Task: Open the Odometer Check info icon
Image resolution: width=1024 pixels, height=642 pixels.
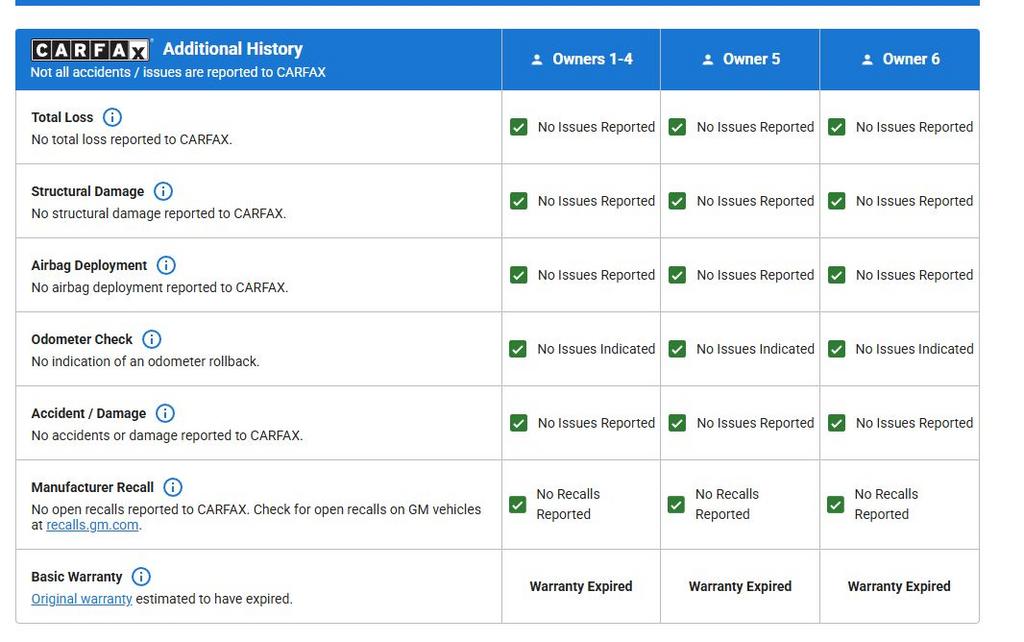Action: coord(152,339)
